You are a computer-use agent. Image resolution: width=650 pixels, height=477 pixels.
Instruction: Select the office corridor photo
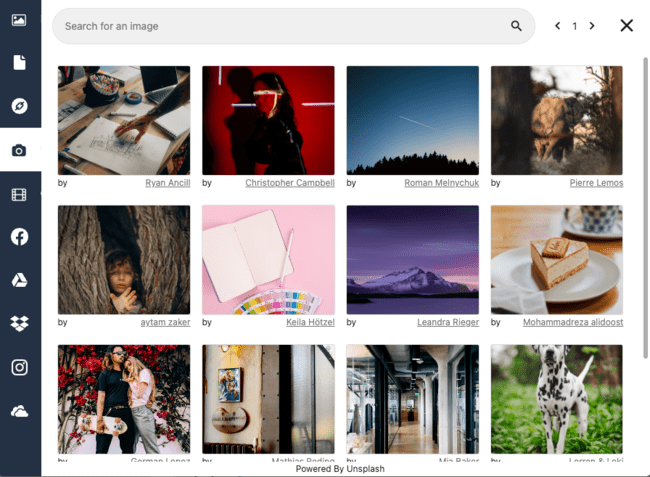point(412,399)
